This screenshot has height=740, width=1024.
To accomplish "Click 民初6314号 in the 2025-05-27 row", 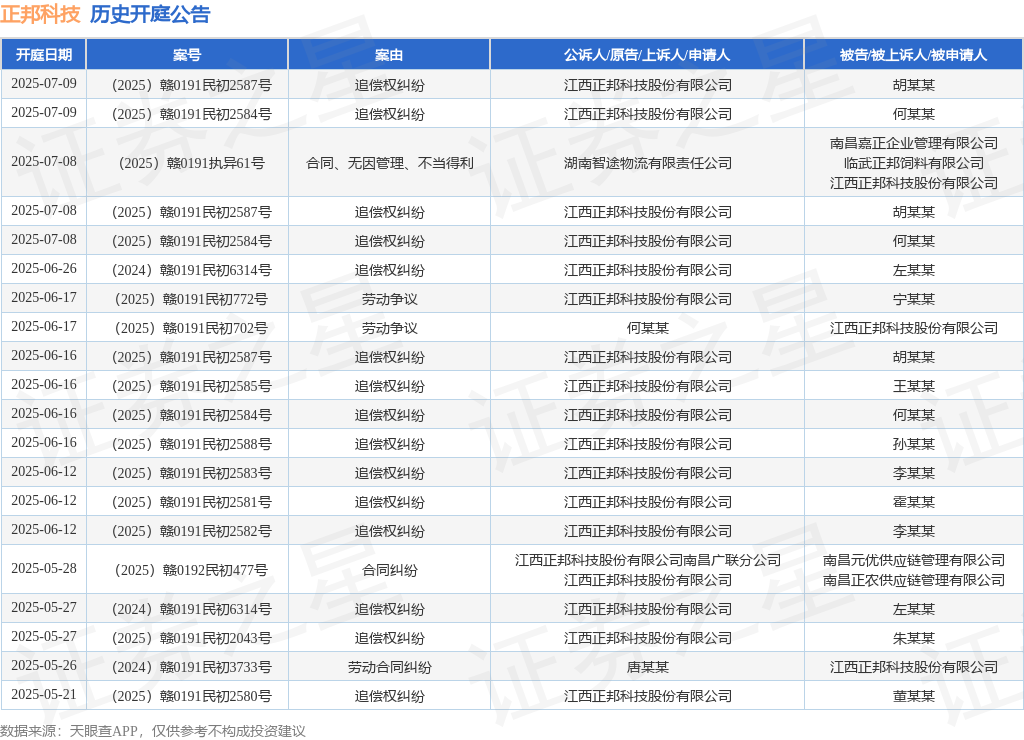I will tap(191, 609).
